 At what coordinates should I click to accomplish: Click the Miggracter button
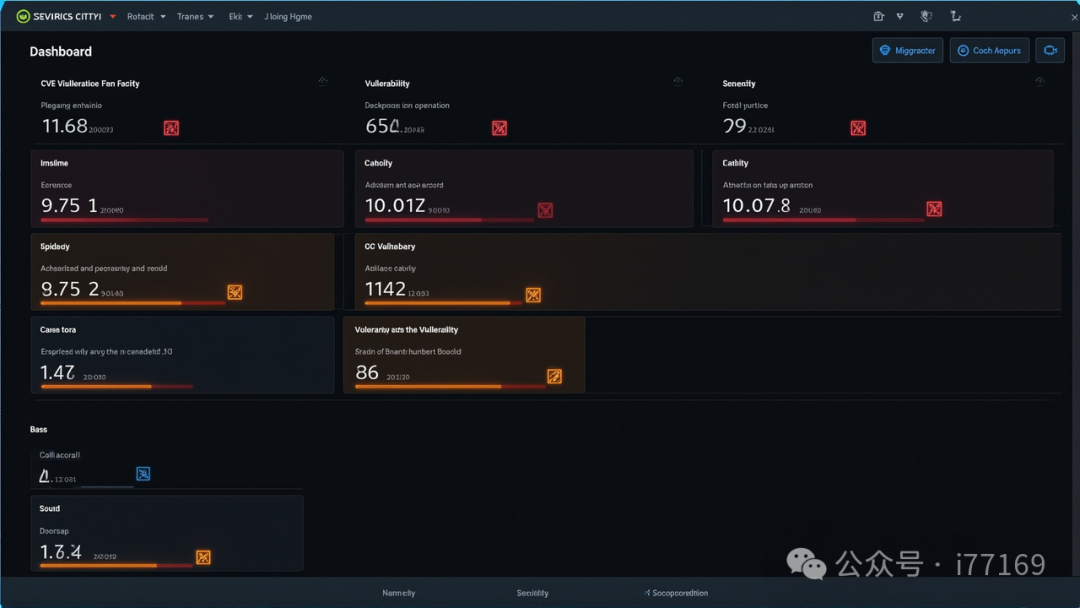(x=907, y=50)
